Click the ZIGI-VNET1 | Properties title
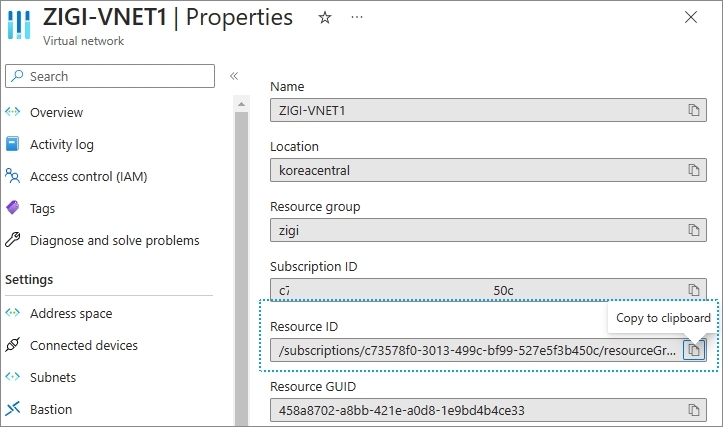Image resolution: width=723 pixels, height=427 pixels. click(x=168, y=18)
